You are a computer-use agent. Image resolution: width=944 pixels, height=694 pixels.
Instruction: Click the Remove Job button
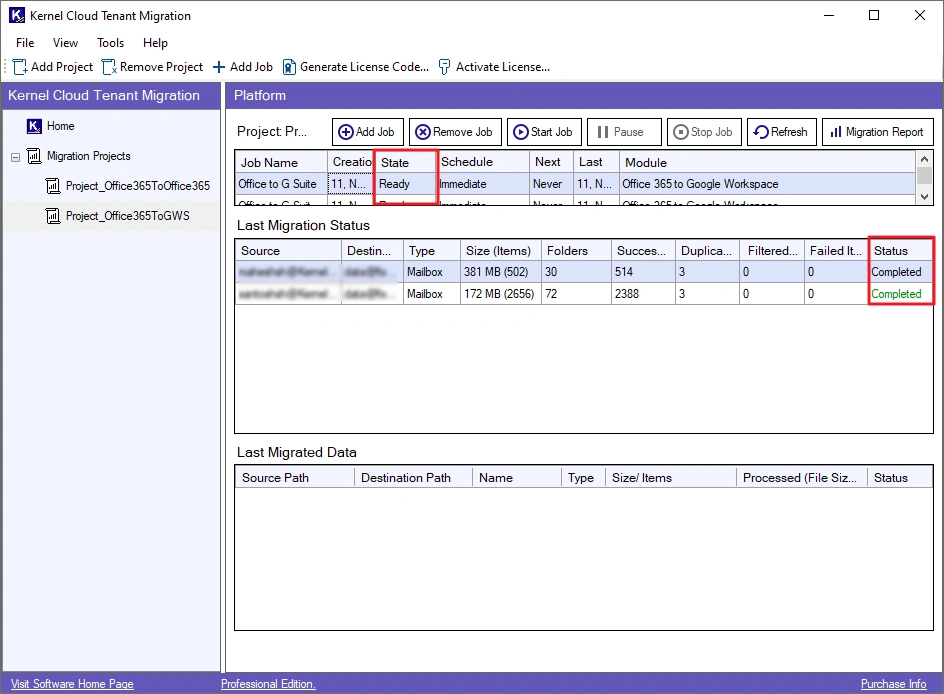[454, 132]
